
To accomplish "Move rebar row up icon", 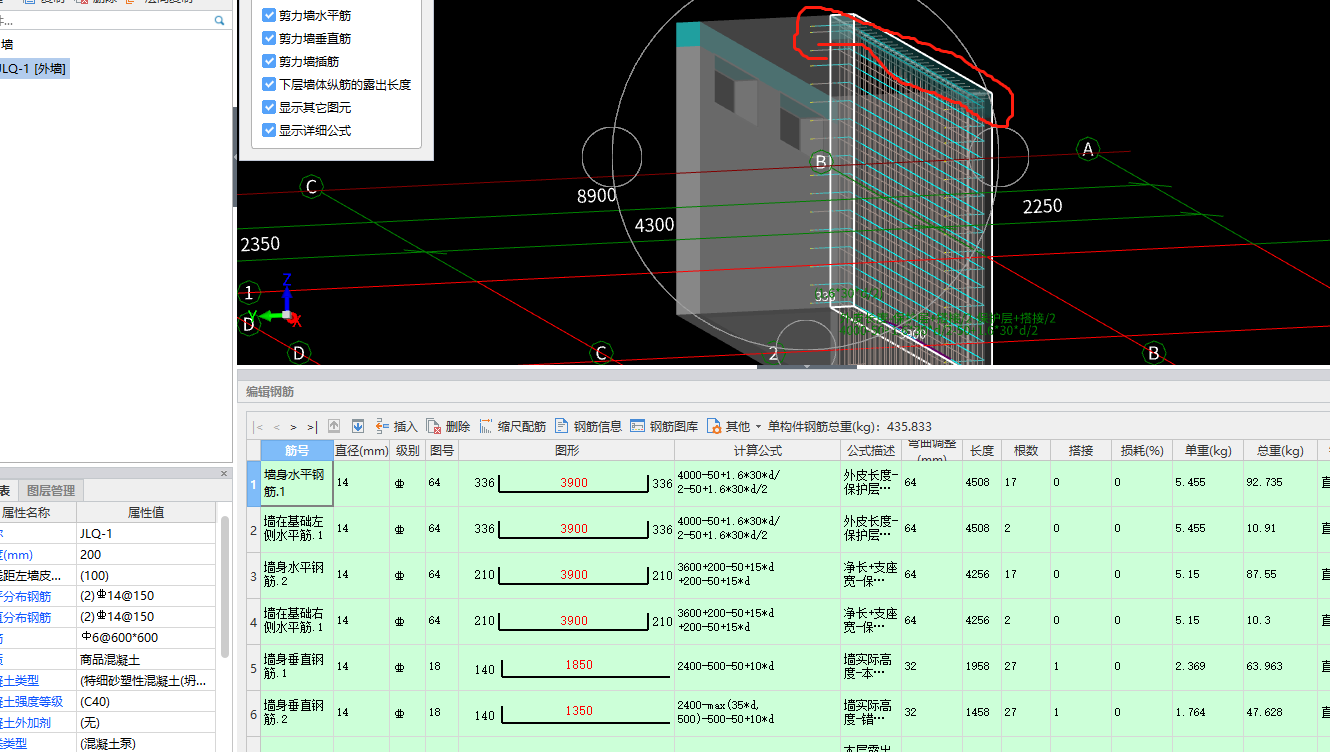I will tap(335, 426).
